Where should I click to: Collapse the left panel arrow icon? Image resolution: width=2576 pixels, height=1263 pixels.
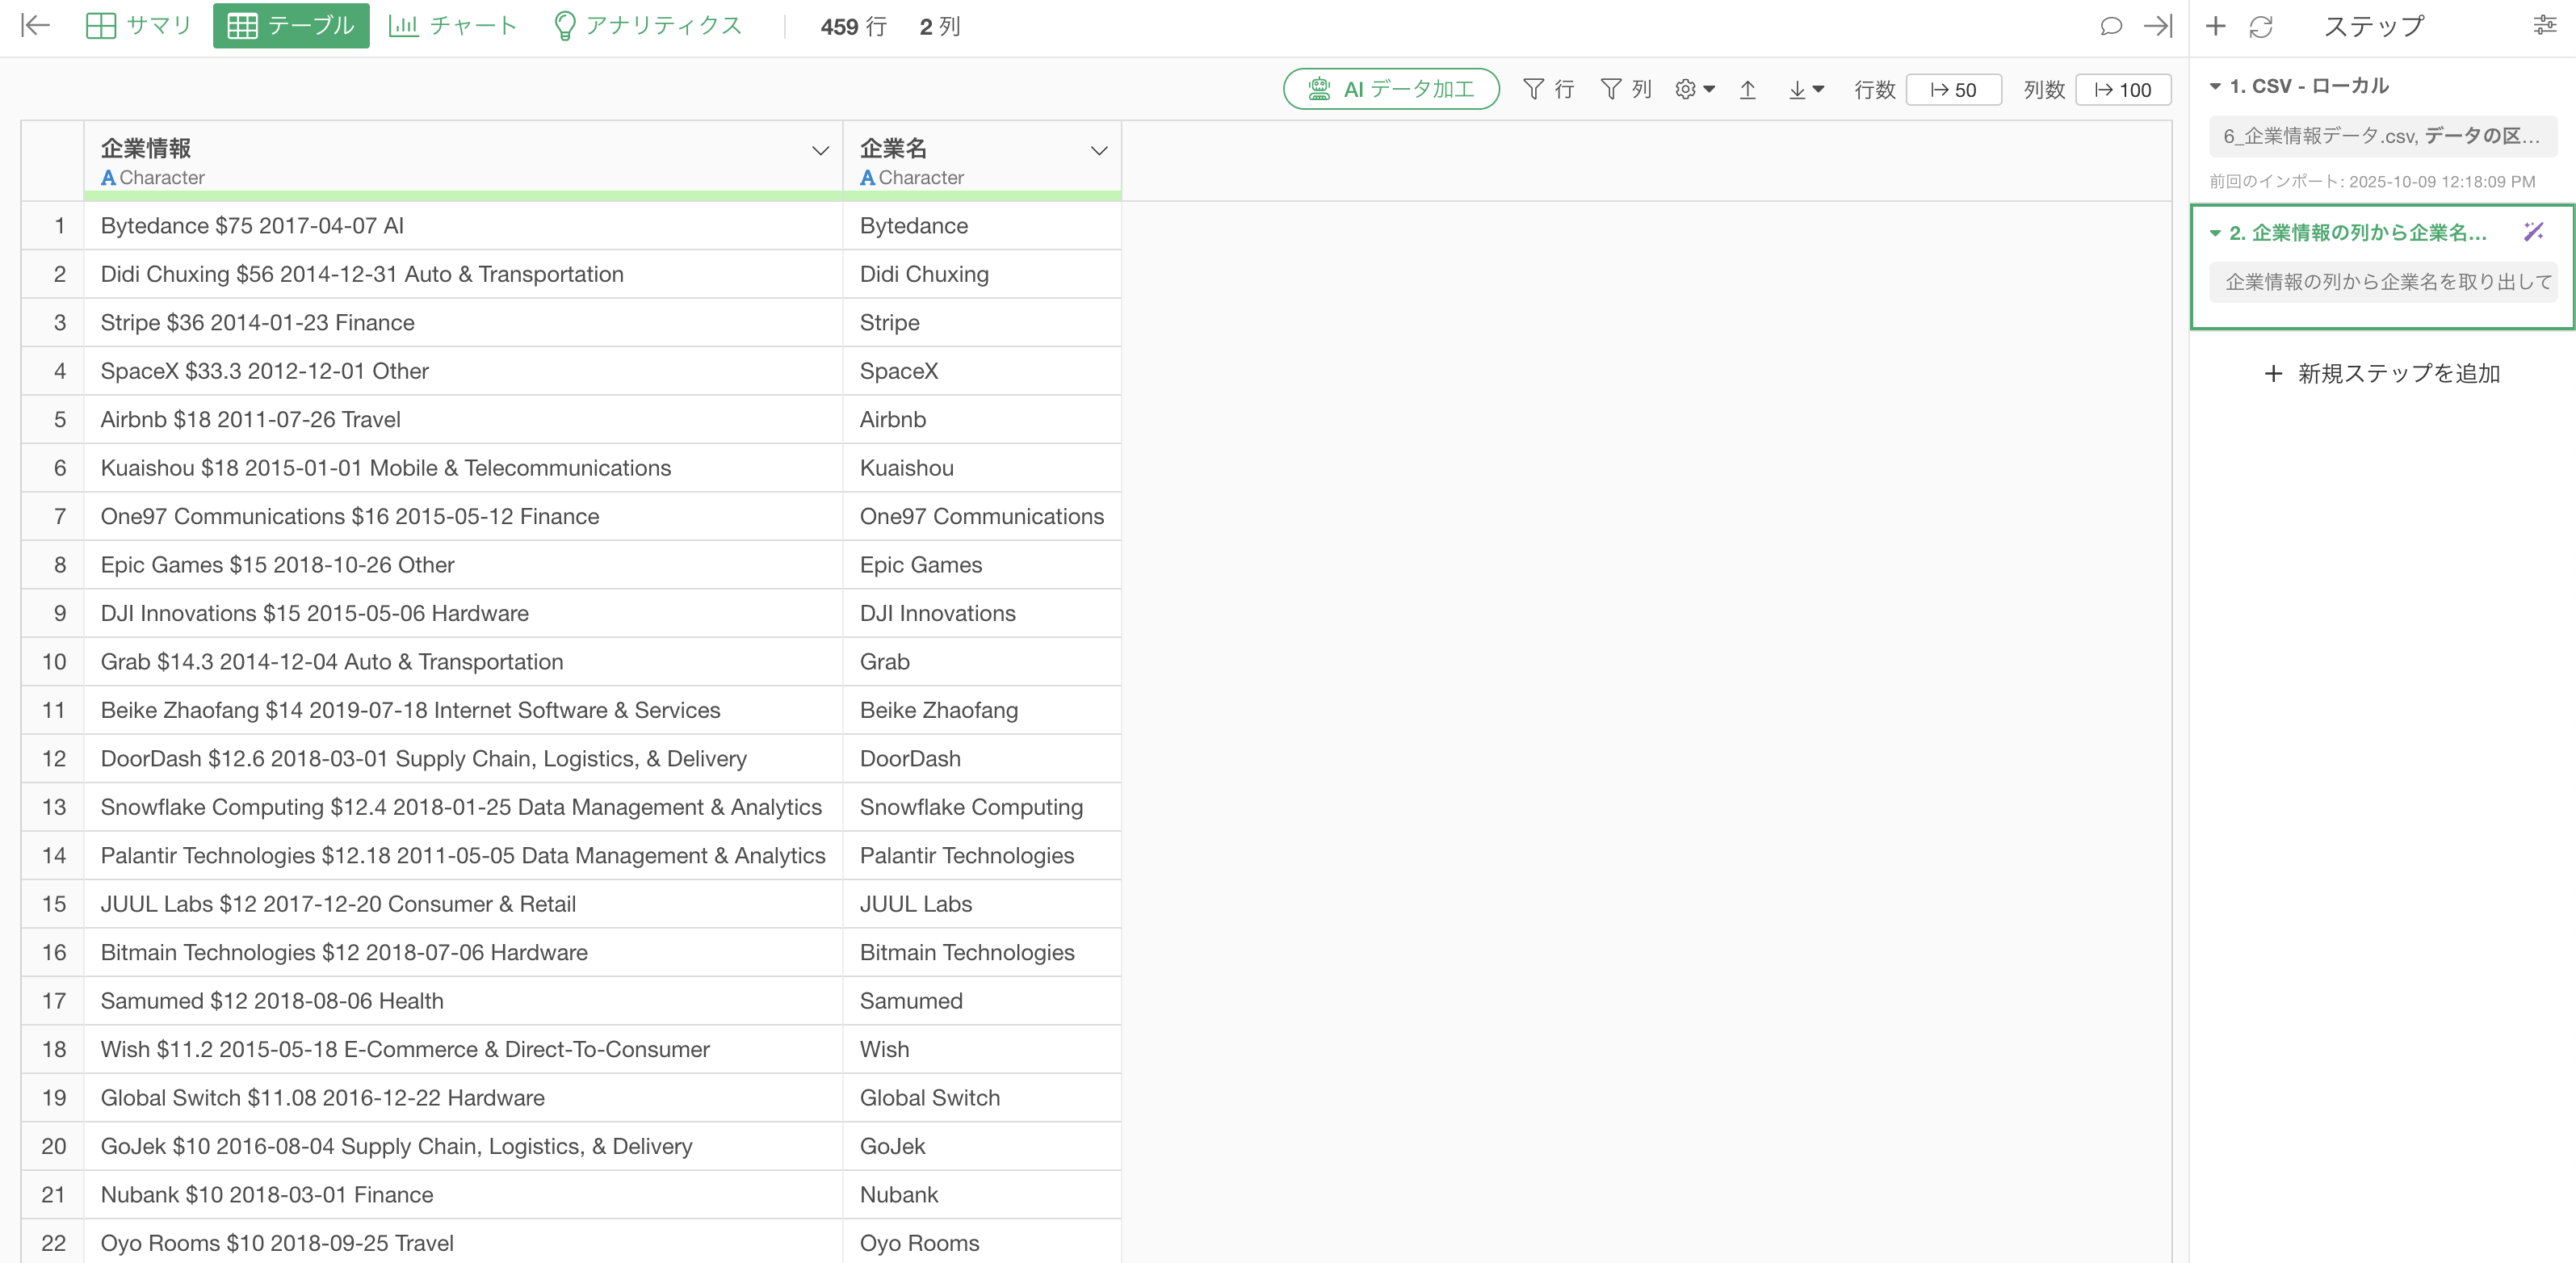(36, 26)
